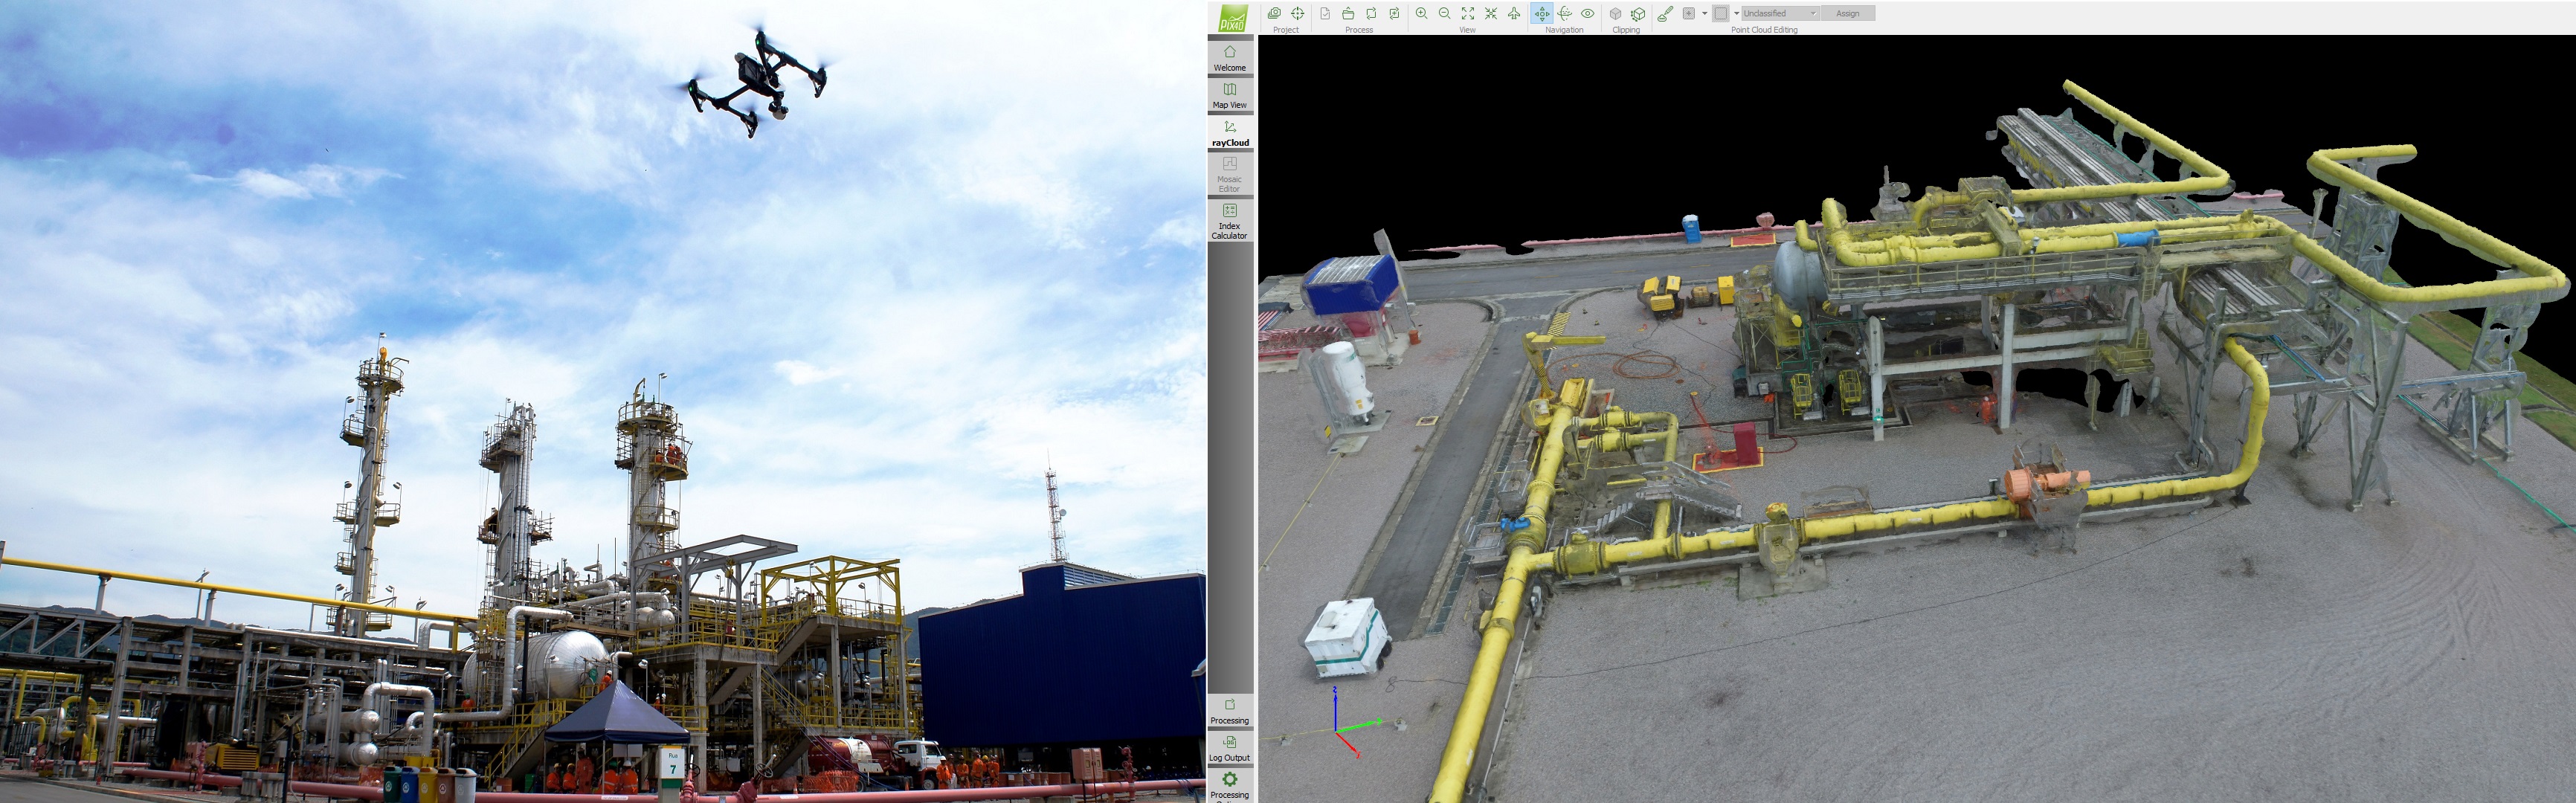Click the zoom in magnifier icon

pos(1421,13)
